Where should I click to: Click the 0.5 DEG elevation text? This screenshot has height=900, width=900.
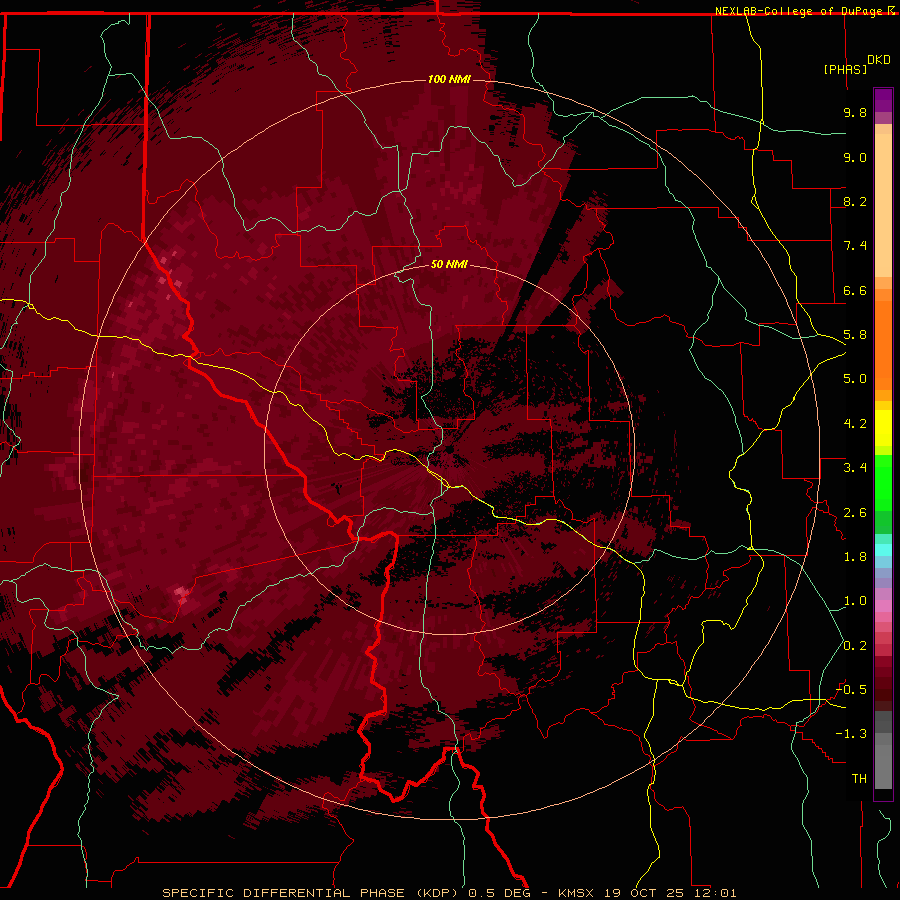tap(499, 893)
